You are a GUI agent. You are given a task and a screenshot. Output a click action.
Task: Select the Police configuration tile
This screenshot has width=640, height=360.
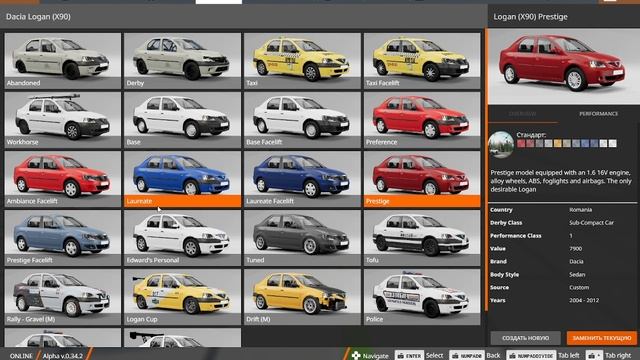[422, 297]
